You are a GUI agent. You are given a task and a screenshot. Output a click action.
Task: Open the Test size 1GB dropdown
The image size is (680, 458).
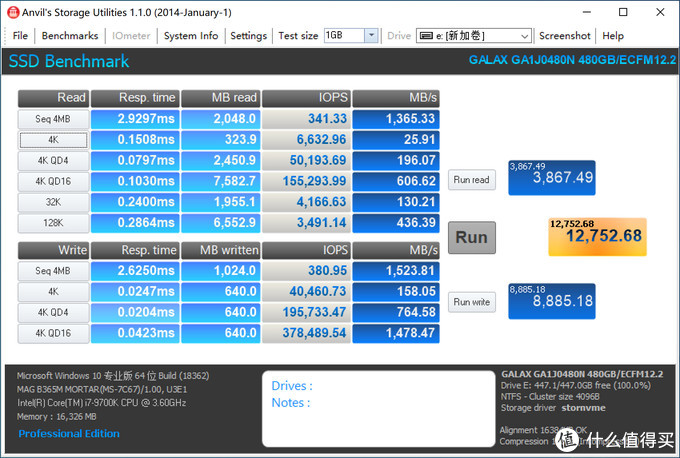371,36
